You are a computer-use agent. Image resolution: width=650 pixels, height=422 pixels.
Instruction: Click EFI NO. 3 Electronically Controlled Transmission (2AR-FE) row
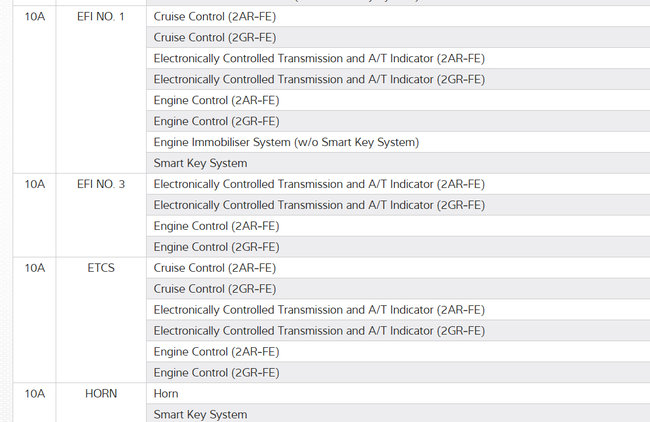click(319, 184)
